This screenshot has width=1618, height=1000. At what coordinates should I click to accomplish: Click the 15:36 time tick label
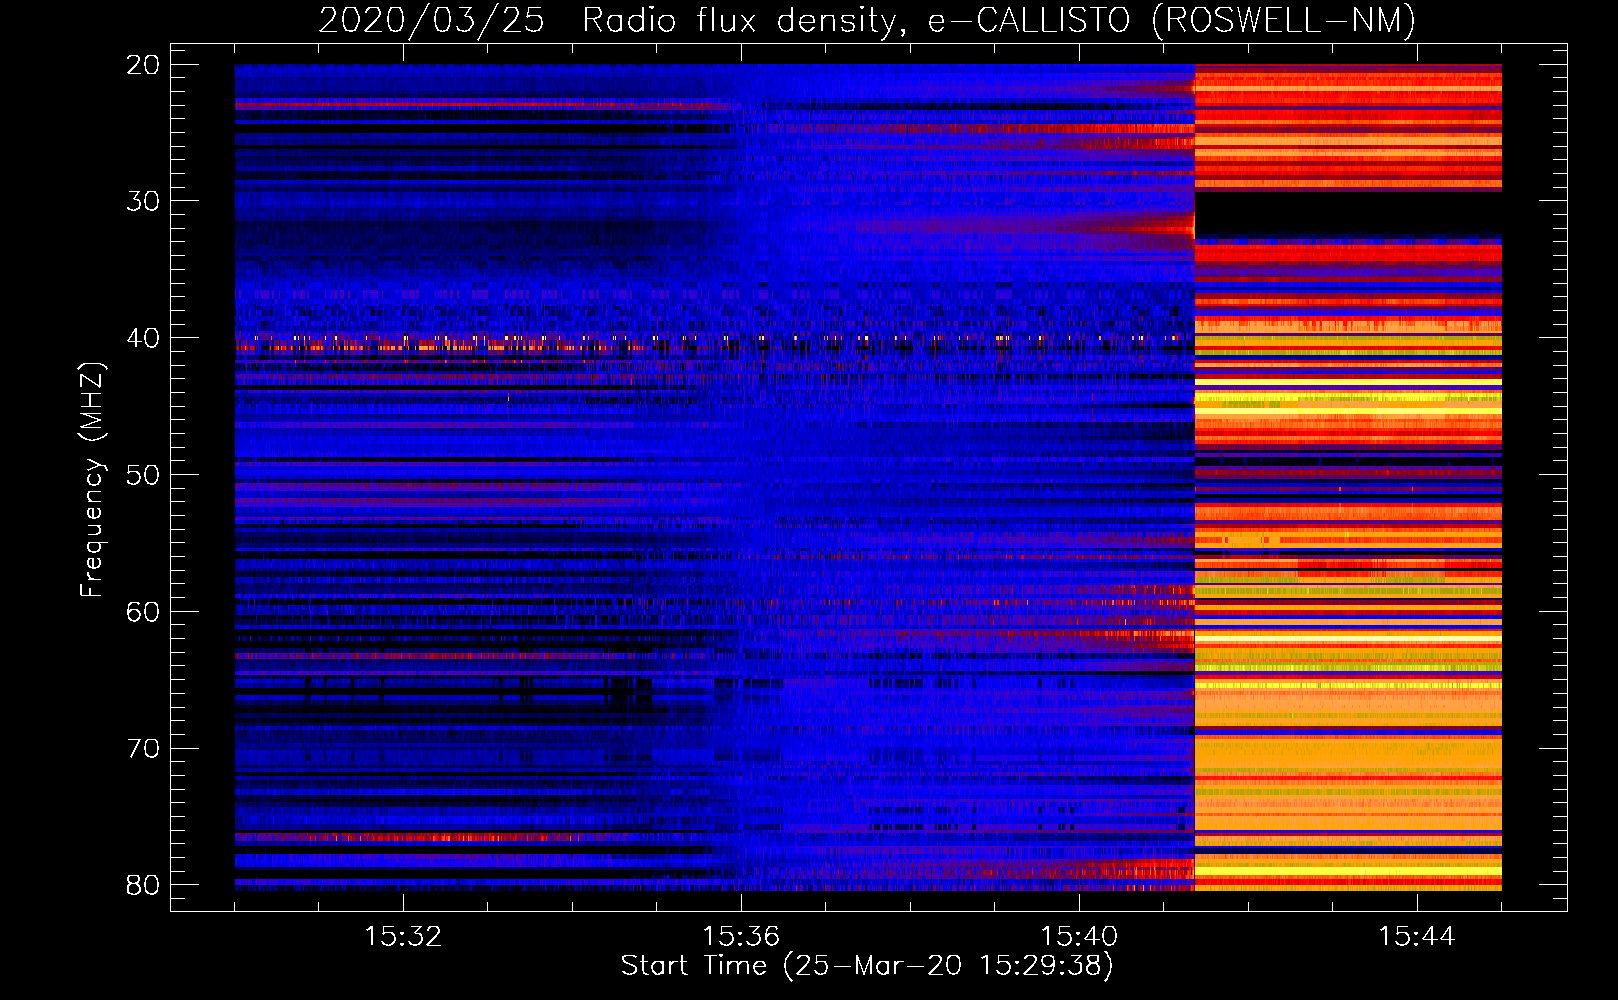(741, 937)
